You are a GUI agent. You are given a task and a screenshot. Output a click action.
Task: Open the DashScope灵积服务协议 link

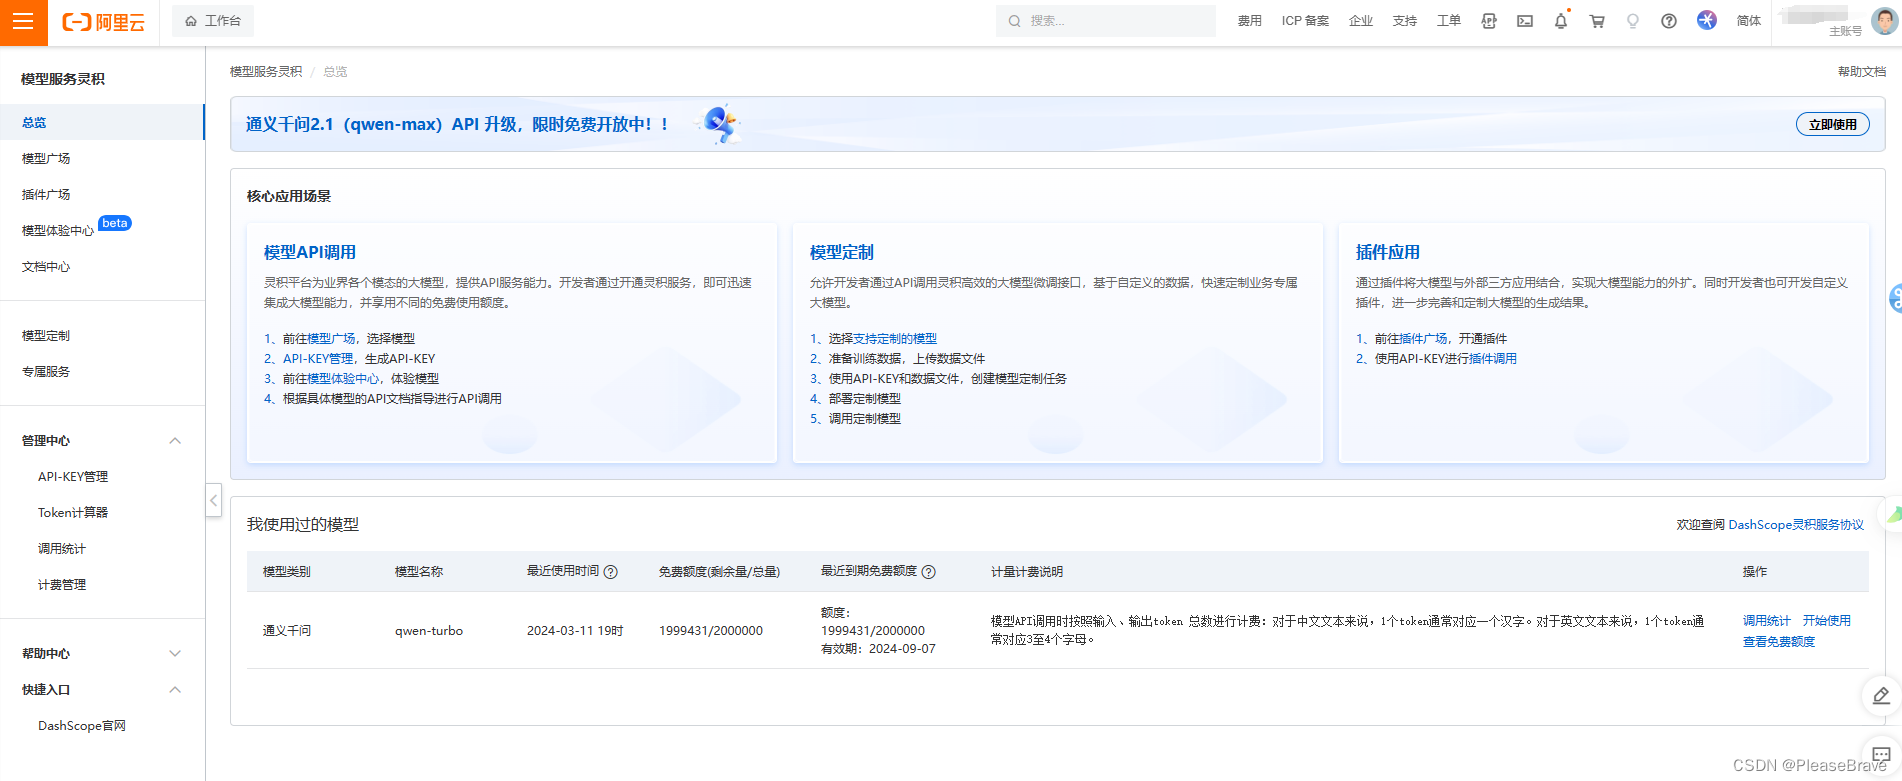1796,525
